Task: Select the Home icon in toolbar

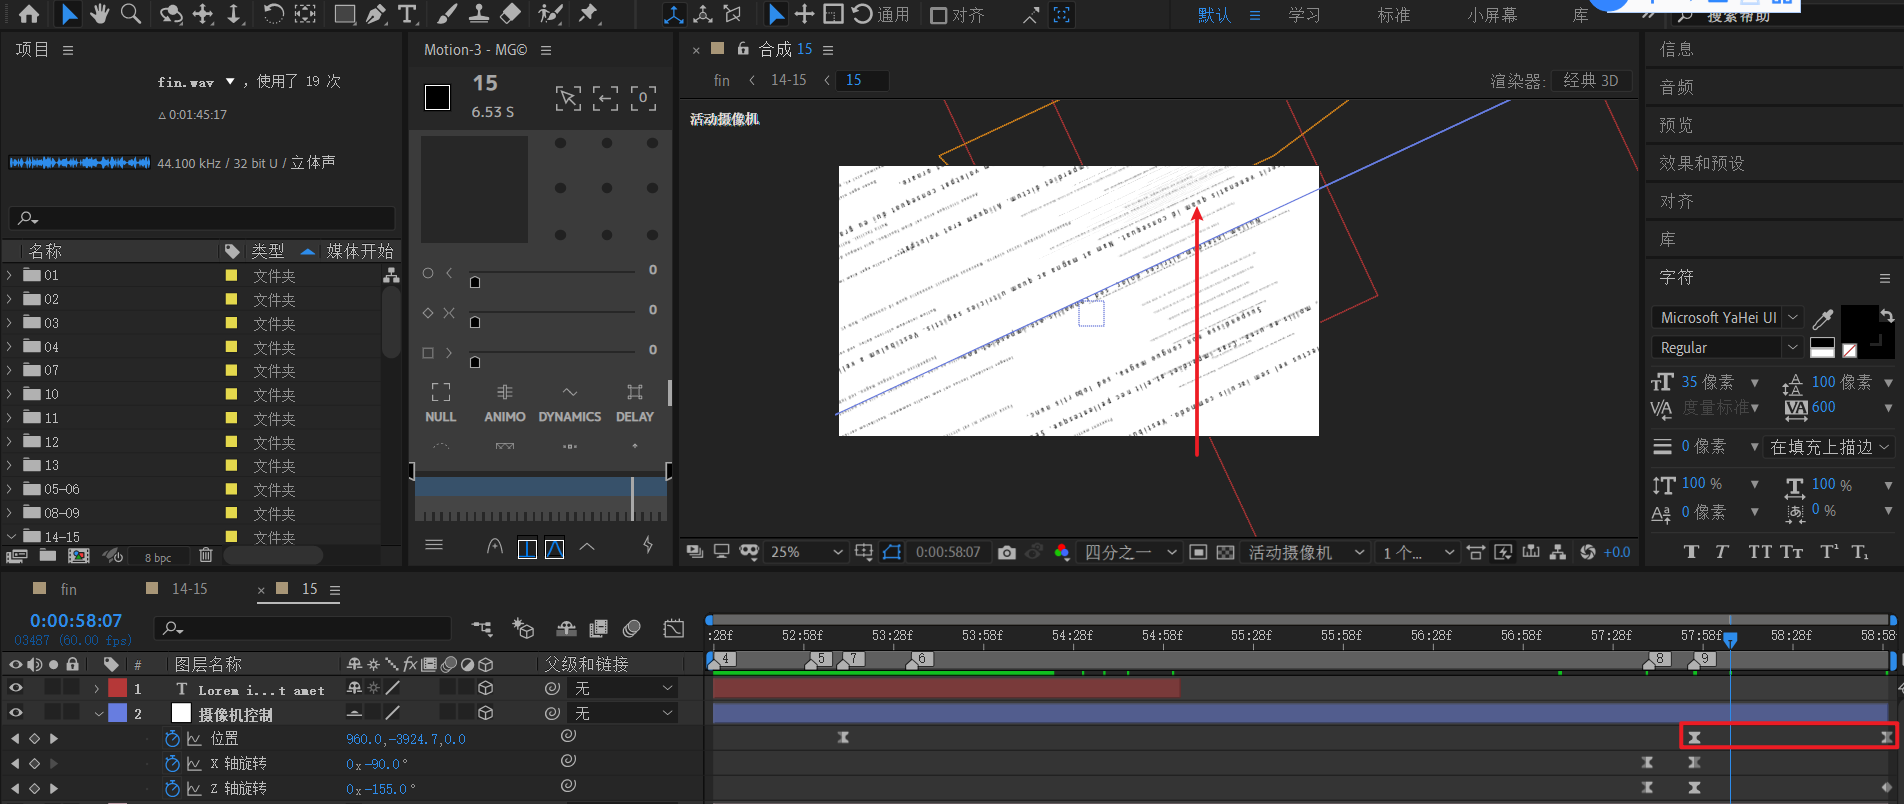Action: tap(29, 14)
